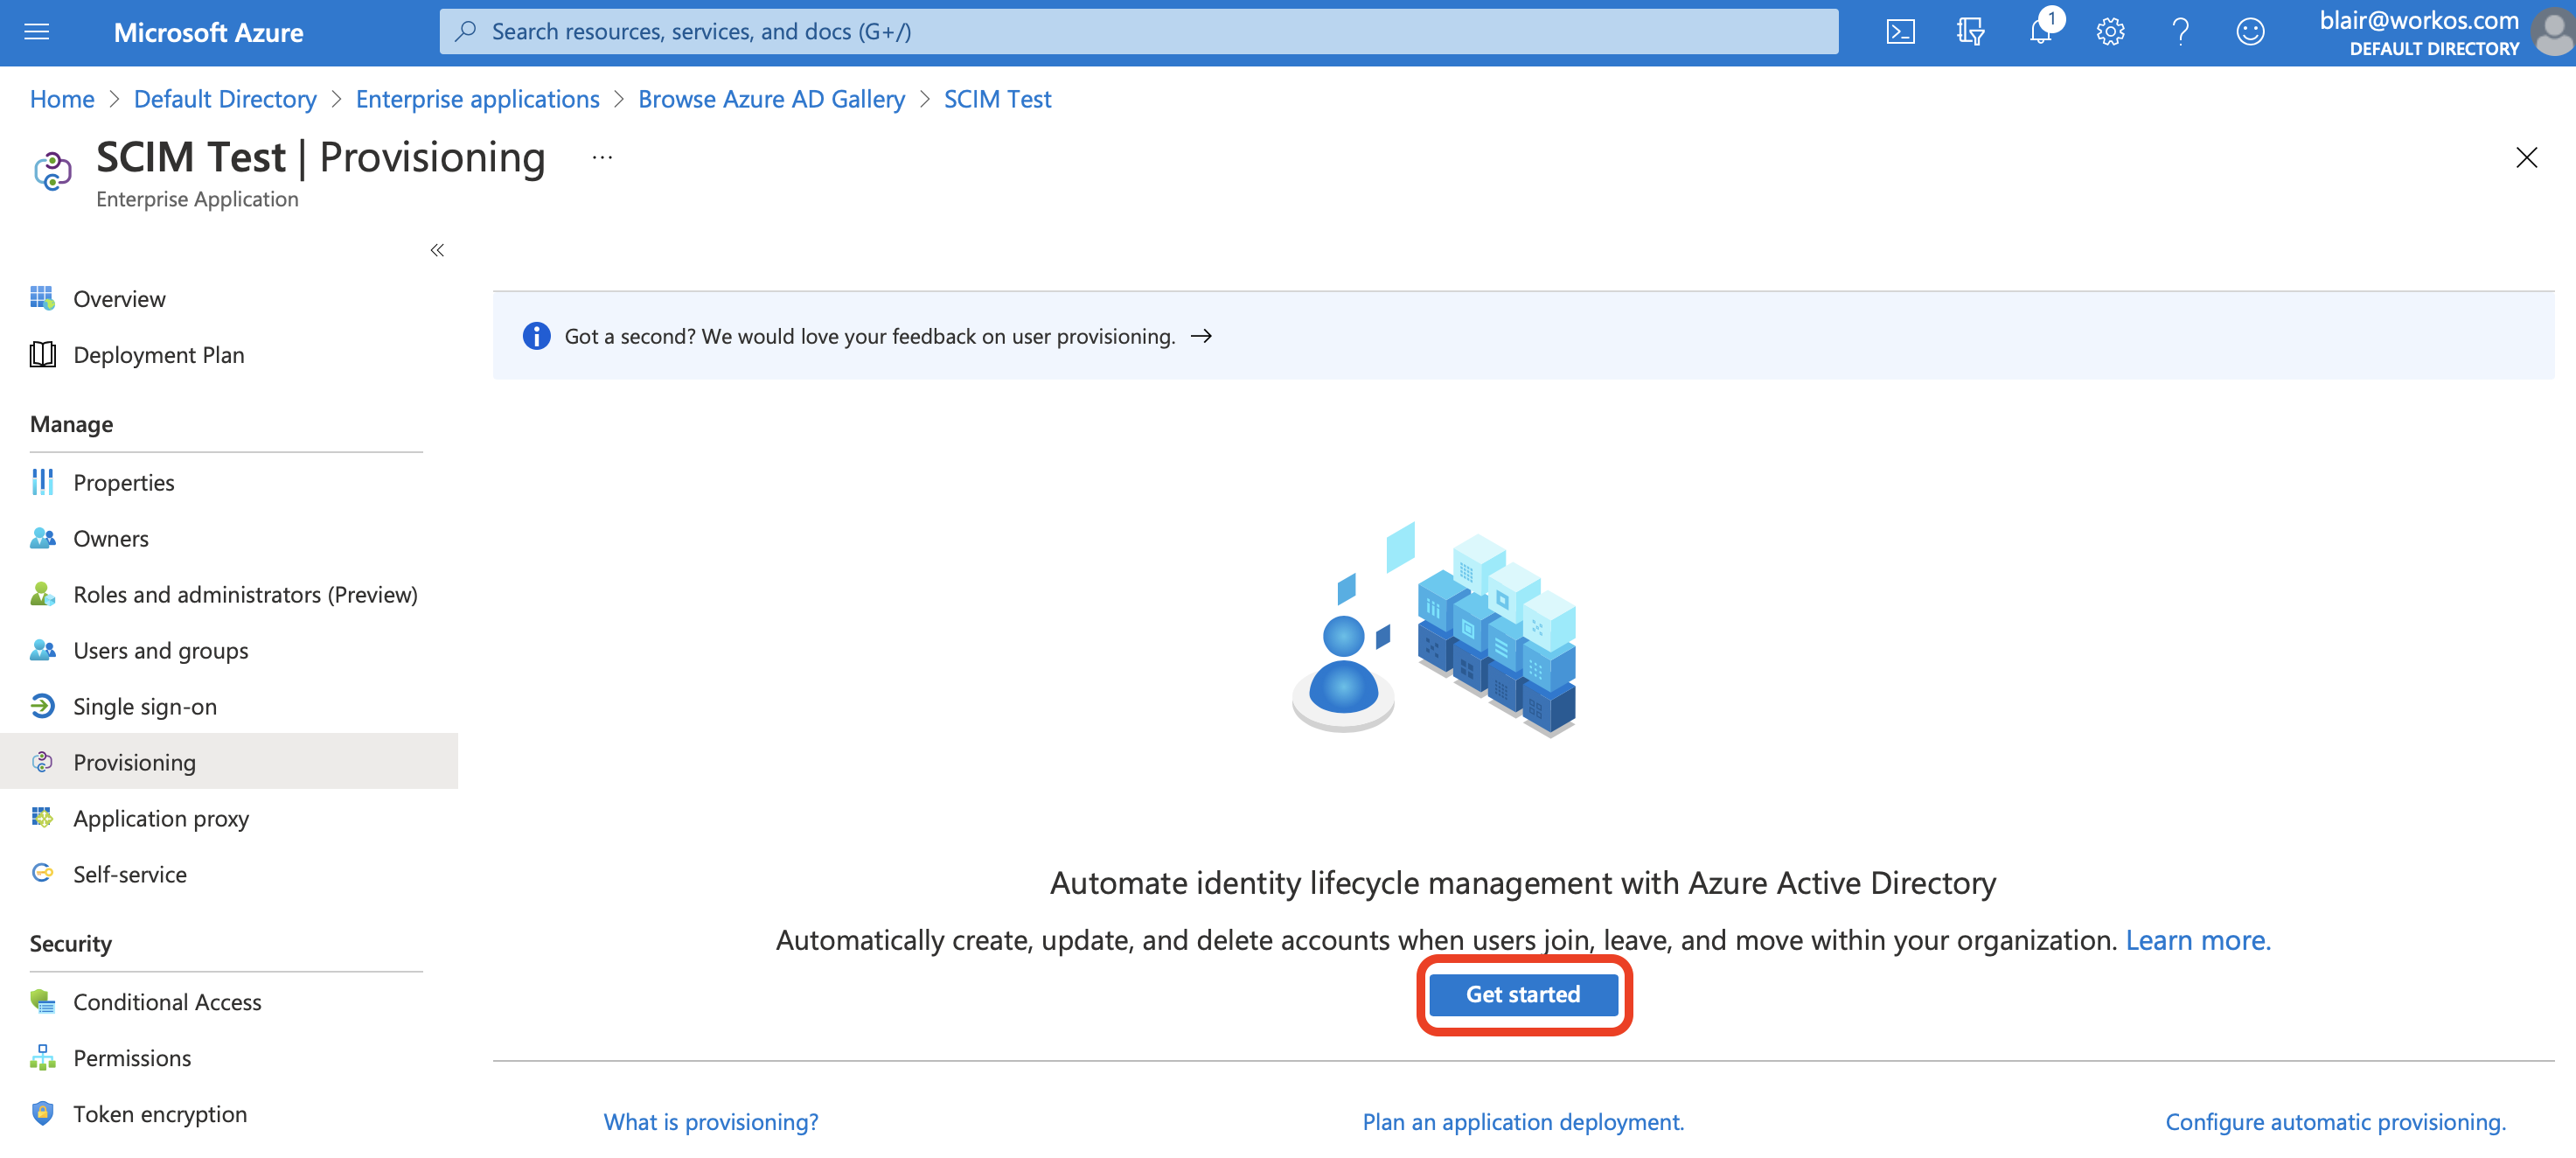
Task: Click the Deployment Plan book icon
Action: tap(42, 354)
